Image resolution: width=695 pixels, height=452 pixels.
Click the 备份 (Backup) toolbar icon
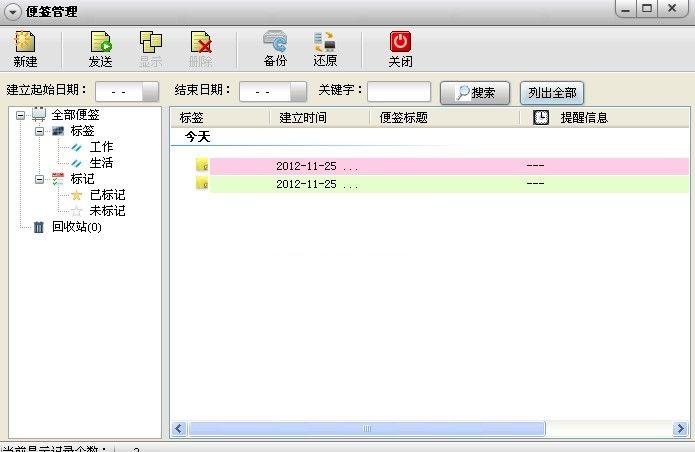[x=275, y=42]
